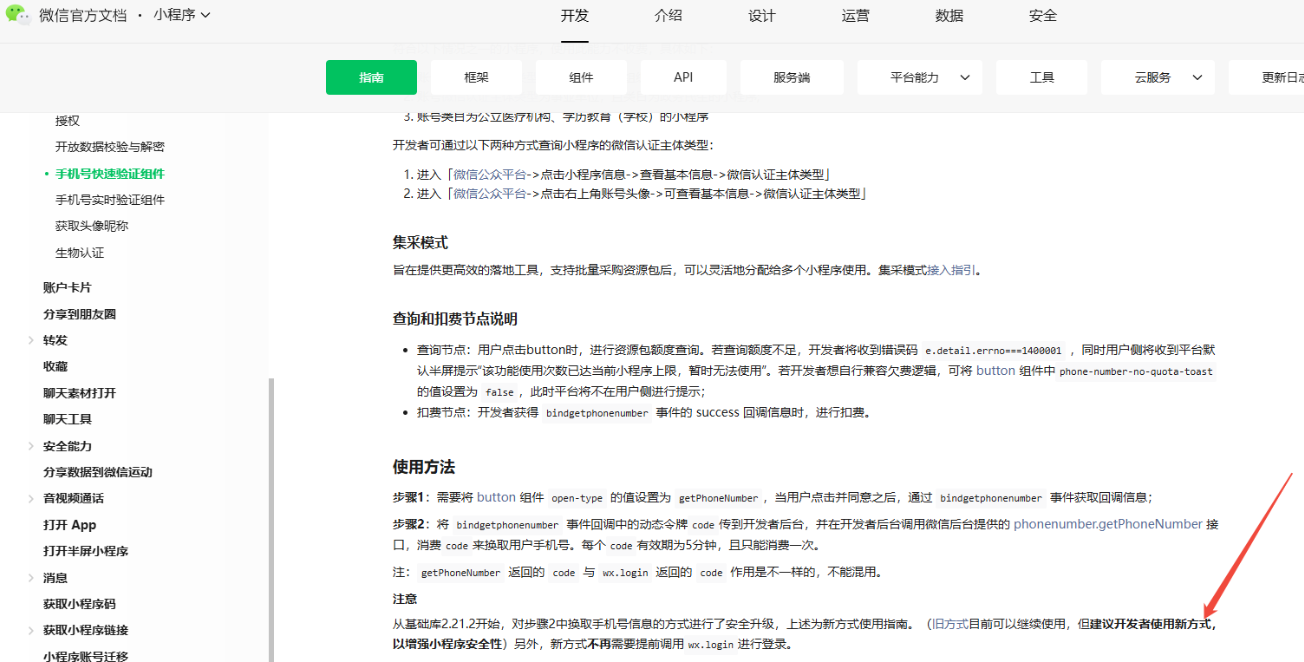Open 收藏 in the sidebar

pyautogui.click(x=55, y=366)
